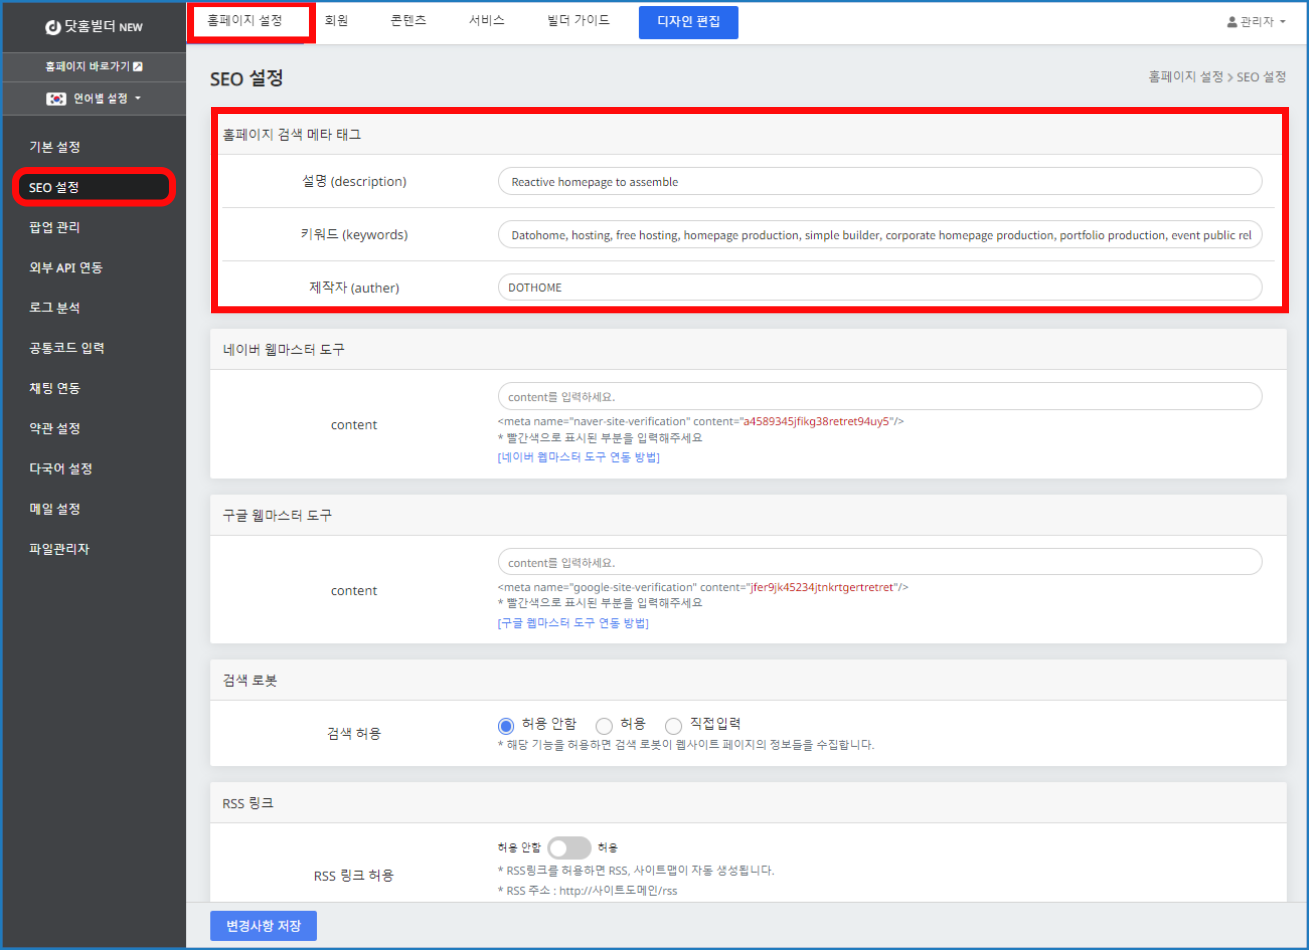The width and height of the screenshot is (1309, 950).
Task: Open the 관리자 account dropdown caret
Action: point(1282,22)
